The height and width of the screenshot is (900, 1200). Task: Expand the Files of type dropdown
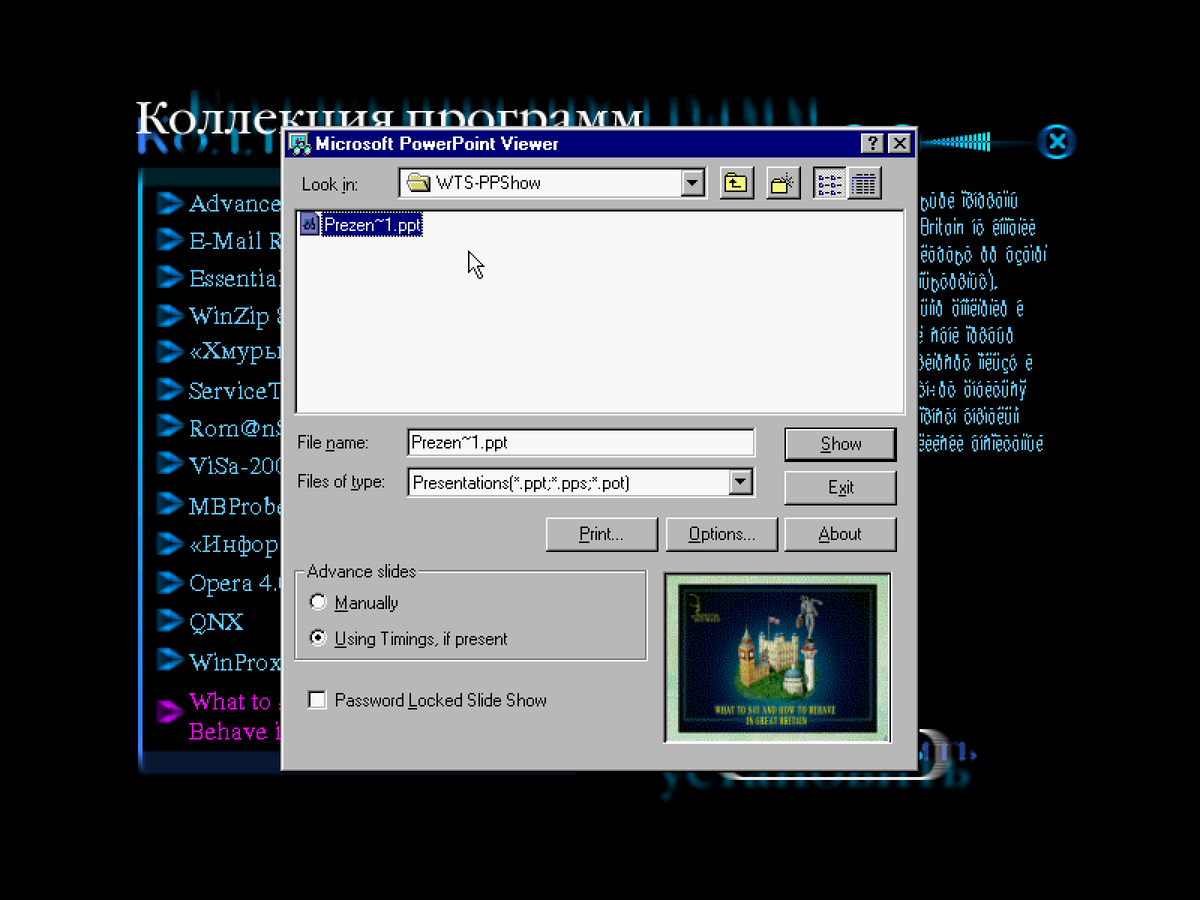740,482
